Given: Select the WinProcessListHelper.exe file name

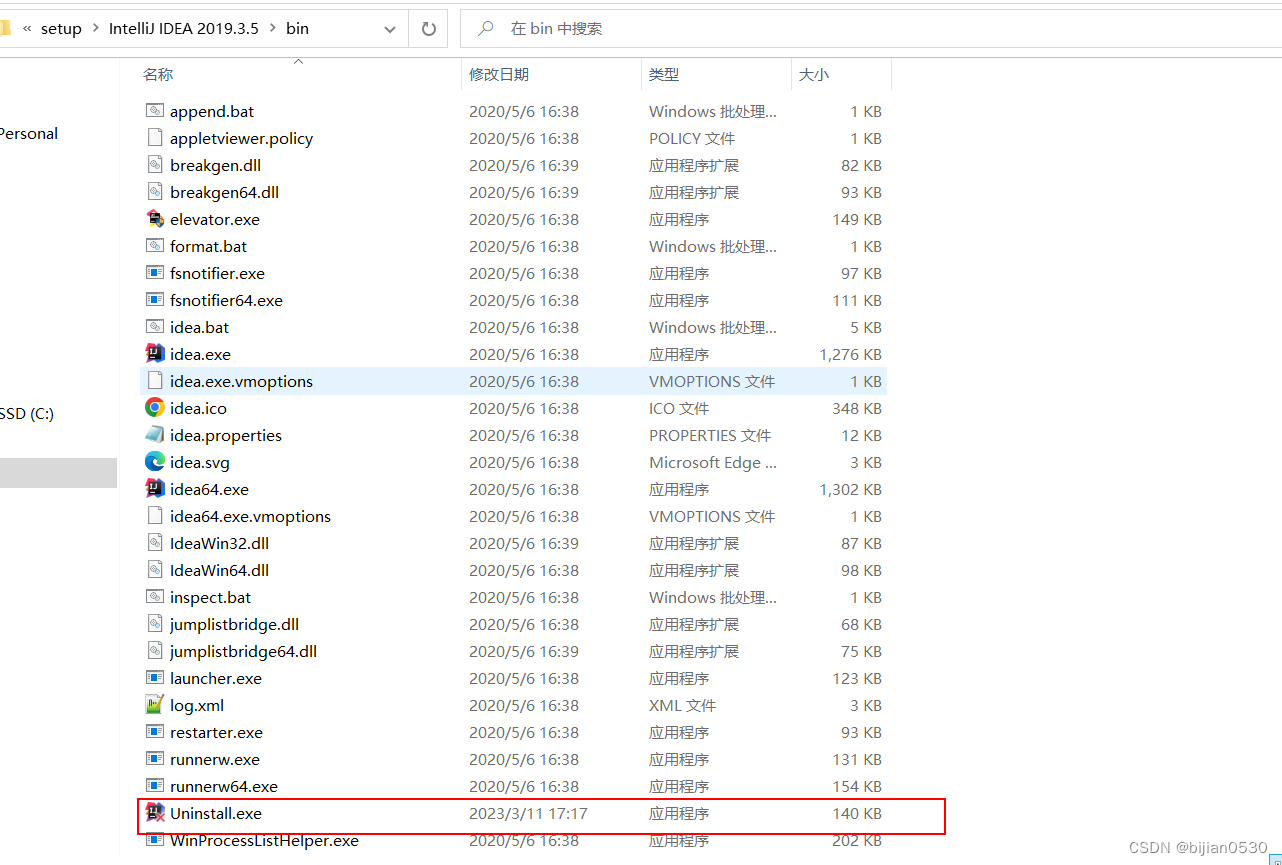Looking at the screenshot, I should point(264,841).
